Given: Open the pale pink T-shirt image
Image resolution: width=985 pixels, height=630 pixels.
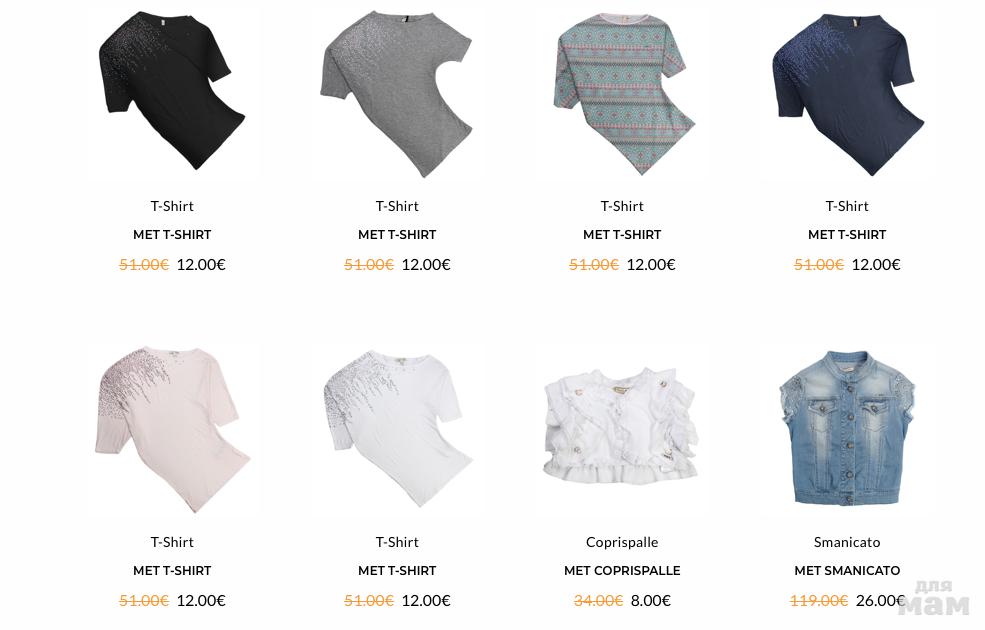Looking at the screenshot, I should 172,429.
